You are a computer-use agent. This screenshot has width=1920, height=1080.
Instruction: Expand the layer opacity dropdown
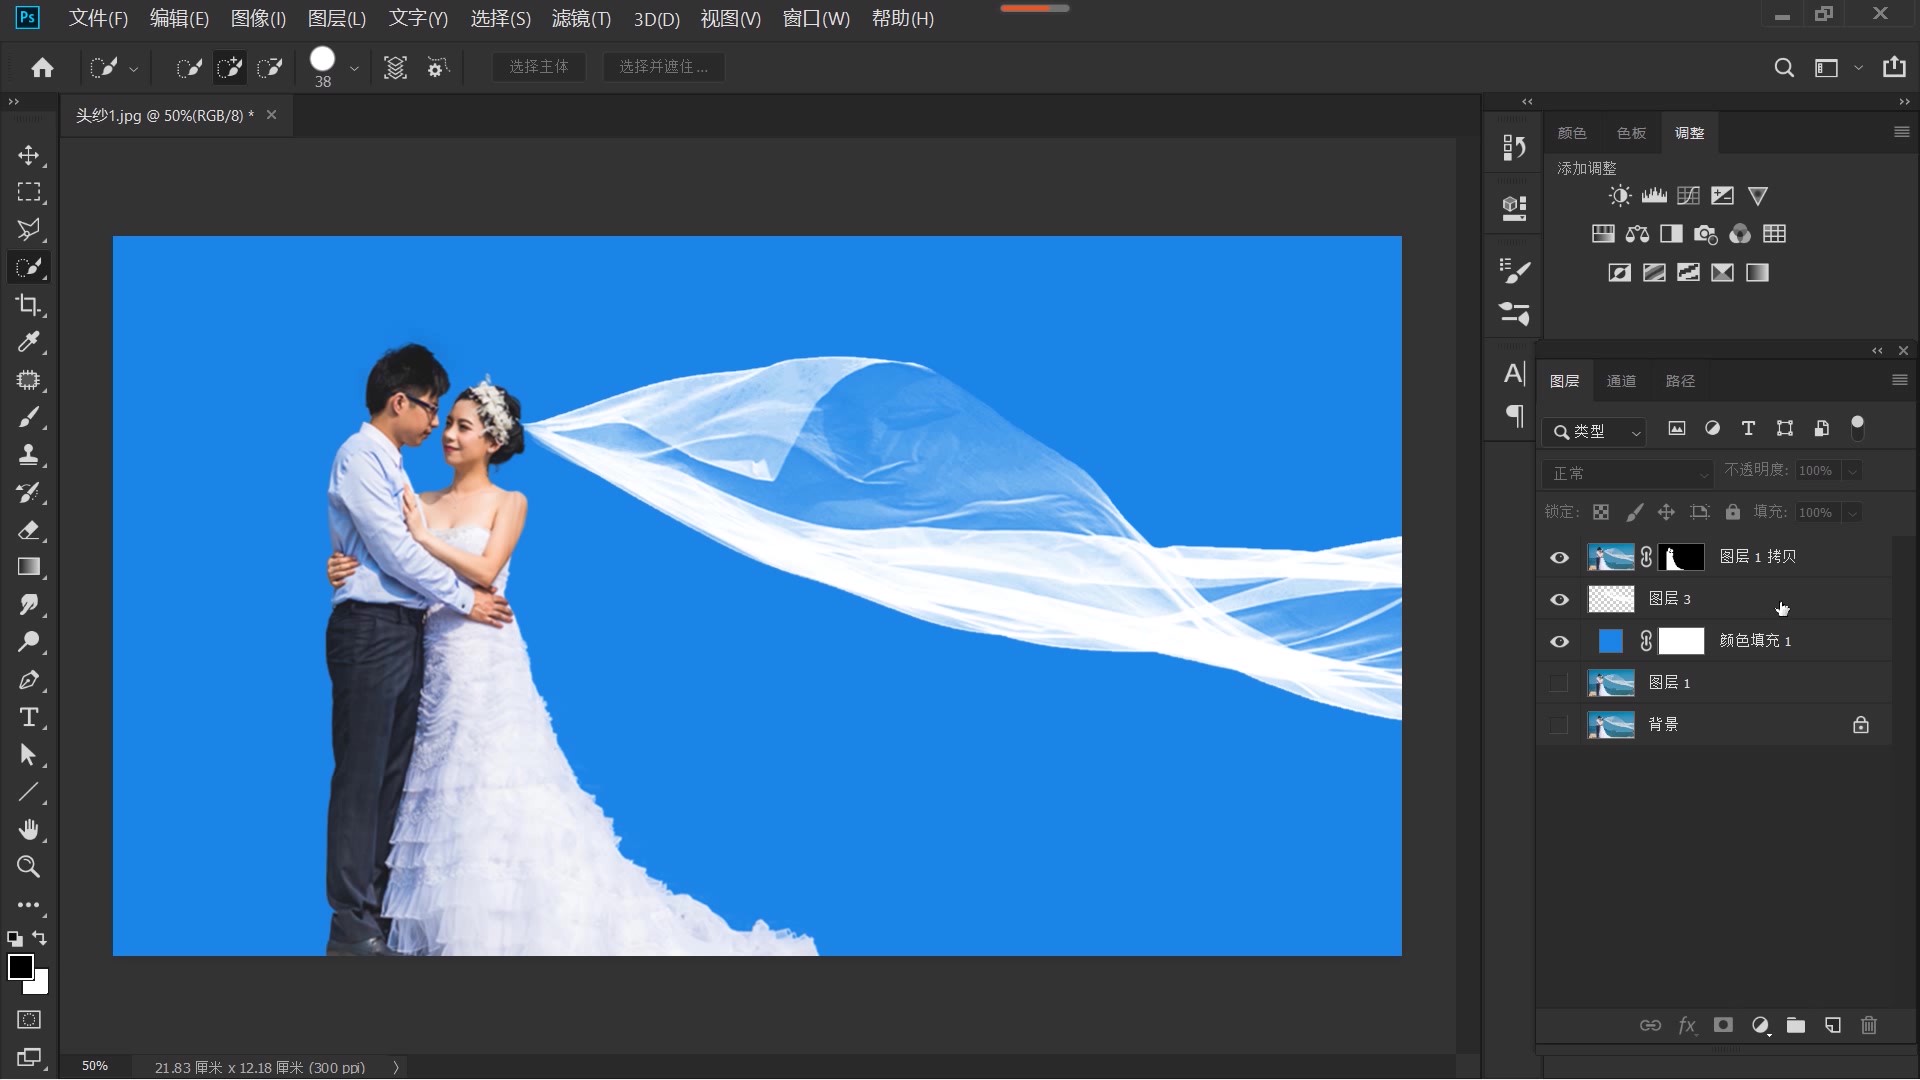coord(1853,471)
